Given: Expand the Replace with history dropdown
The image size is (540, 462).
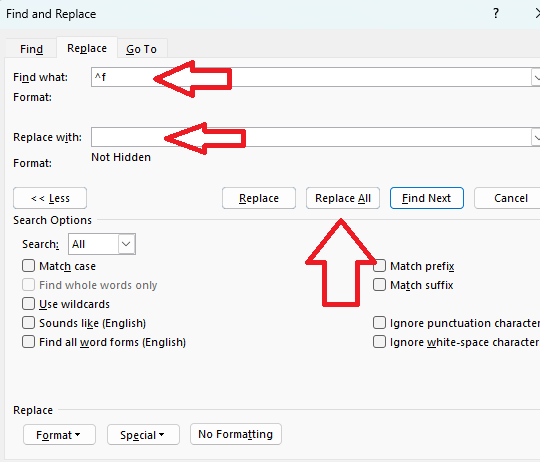Looking at the screenshot, I should pos(536,137).
